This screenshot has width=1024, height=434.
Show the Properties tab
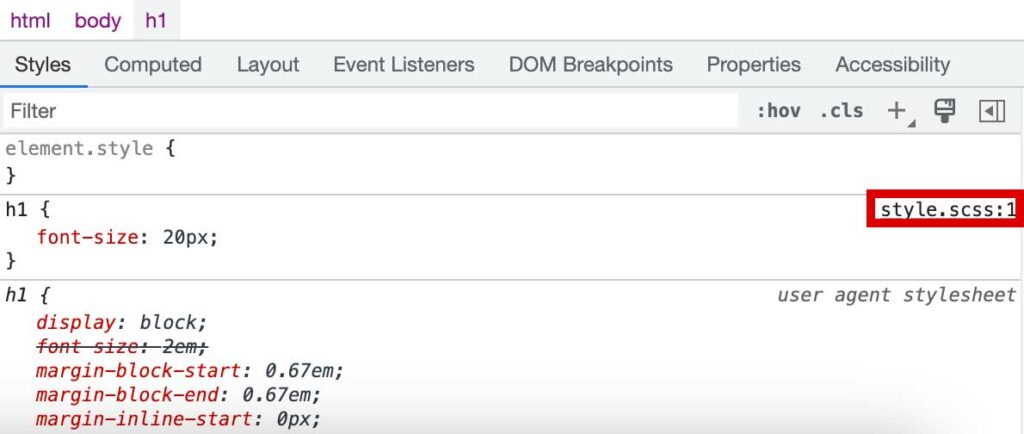(753, 65)
